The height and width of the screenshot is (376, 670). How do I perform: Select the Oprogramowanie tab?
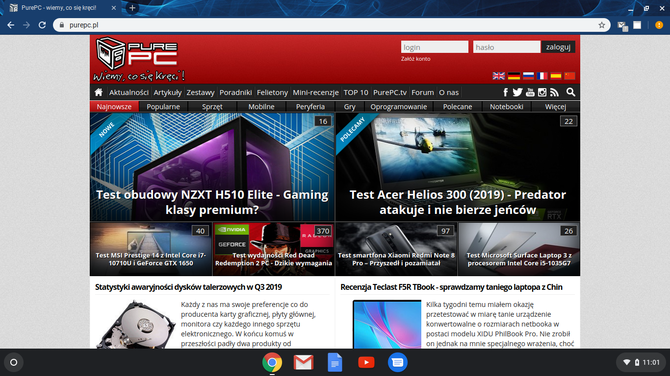(399, 106)
